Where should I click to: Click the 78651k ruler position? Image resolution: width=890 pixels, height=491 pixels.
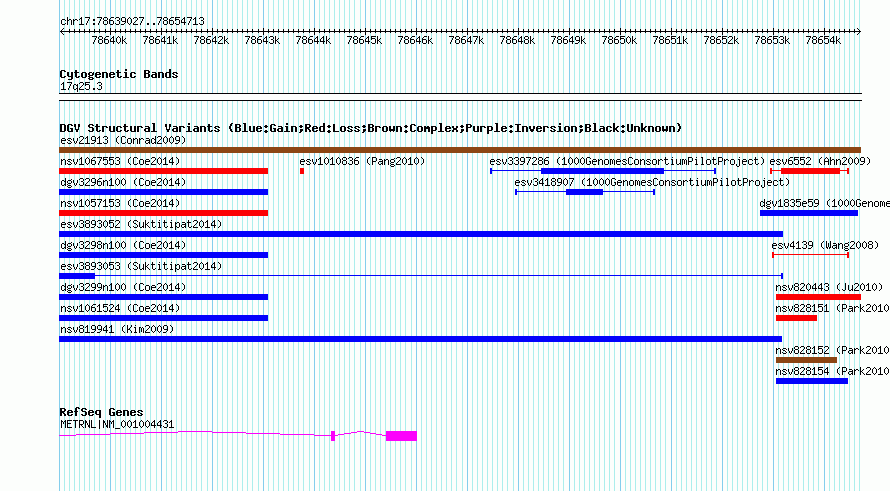click(670, 41)
